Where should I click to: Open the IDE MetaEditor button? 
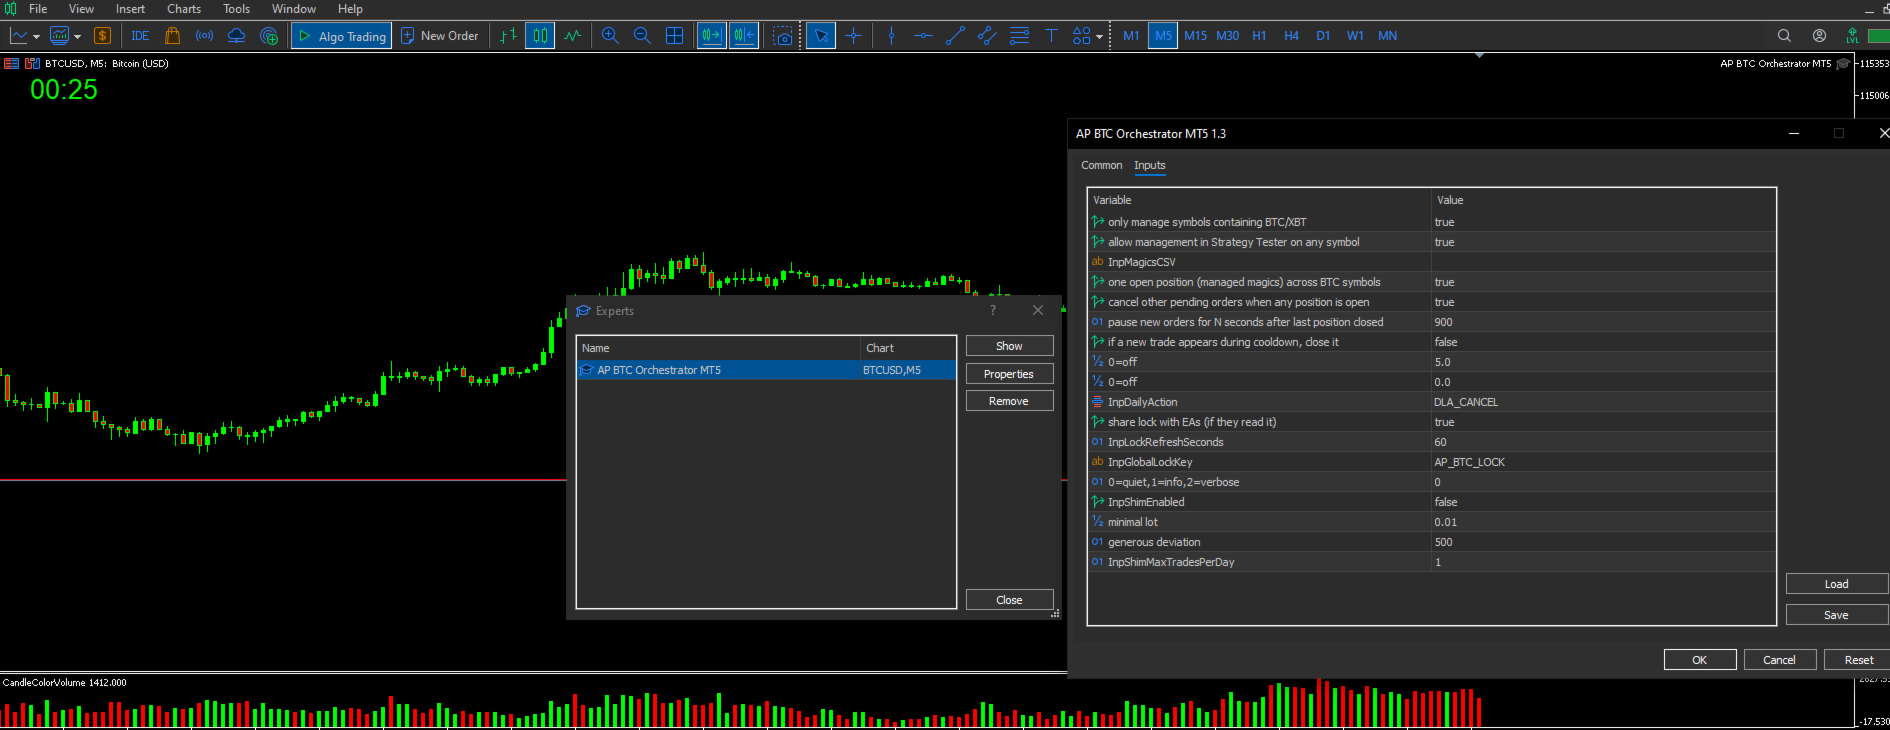(140, 36)
